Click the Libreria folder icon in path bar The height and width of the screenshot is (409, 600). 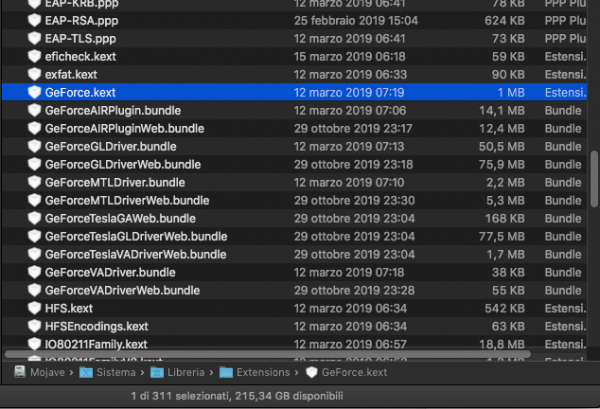click(157, 372)
